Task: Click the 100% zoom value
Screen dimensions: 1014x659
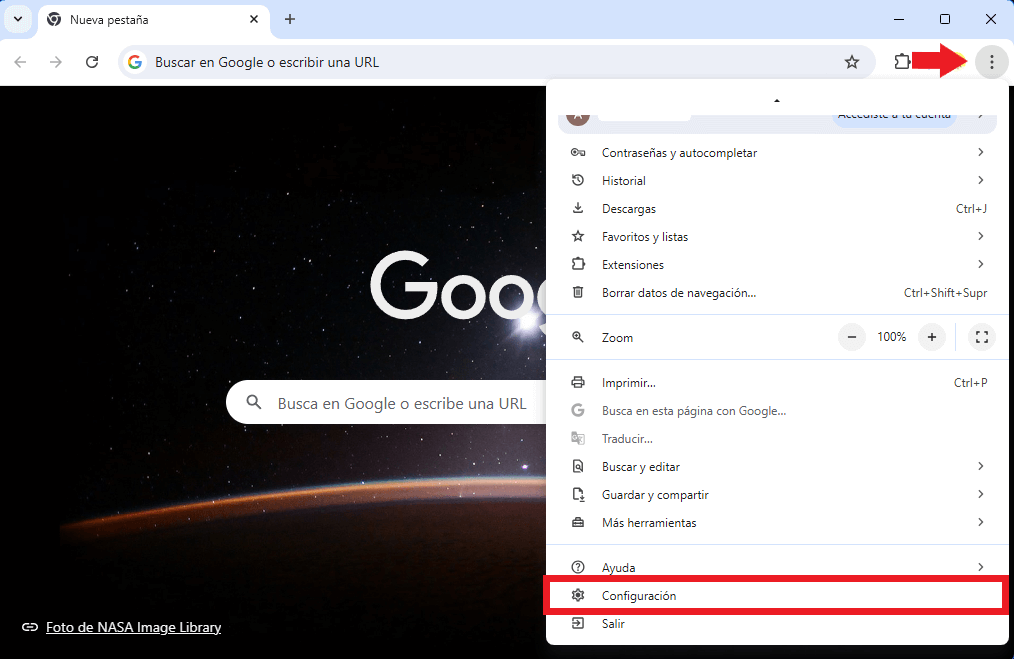Action: (891, 337)
